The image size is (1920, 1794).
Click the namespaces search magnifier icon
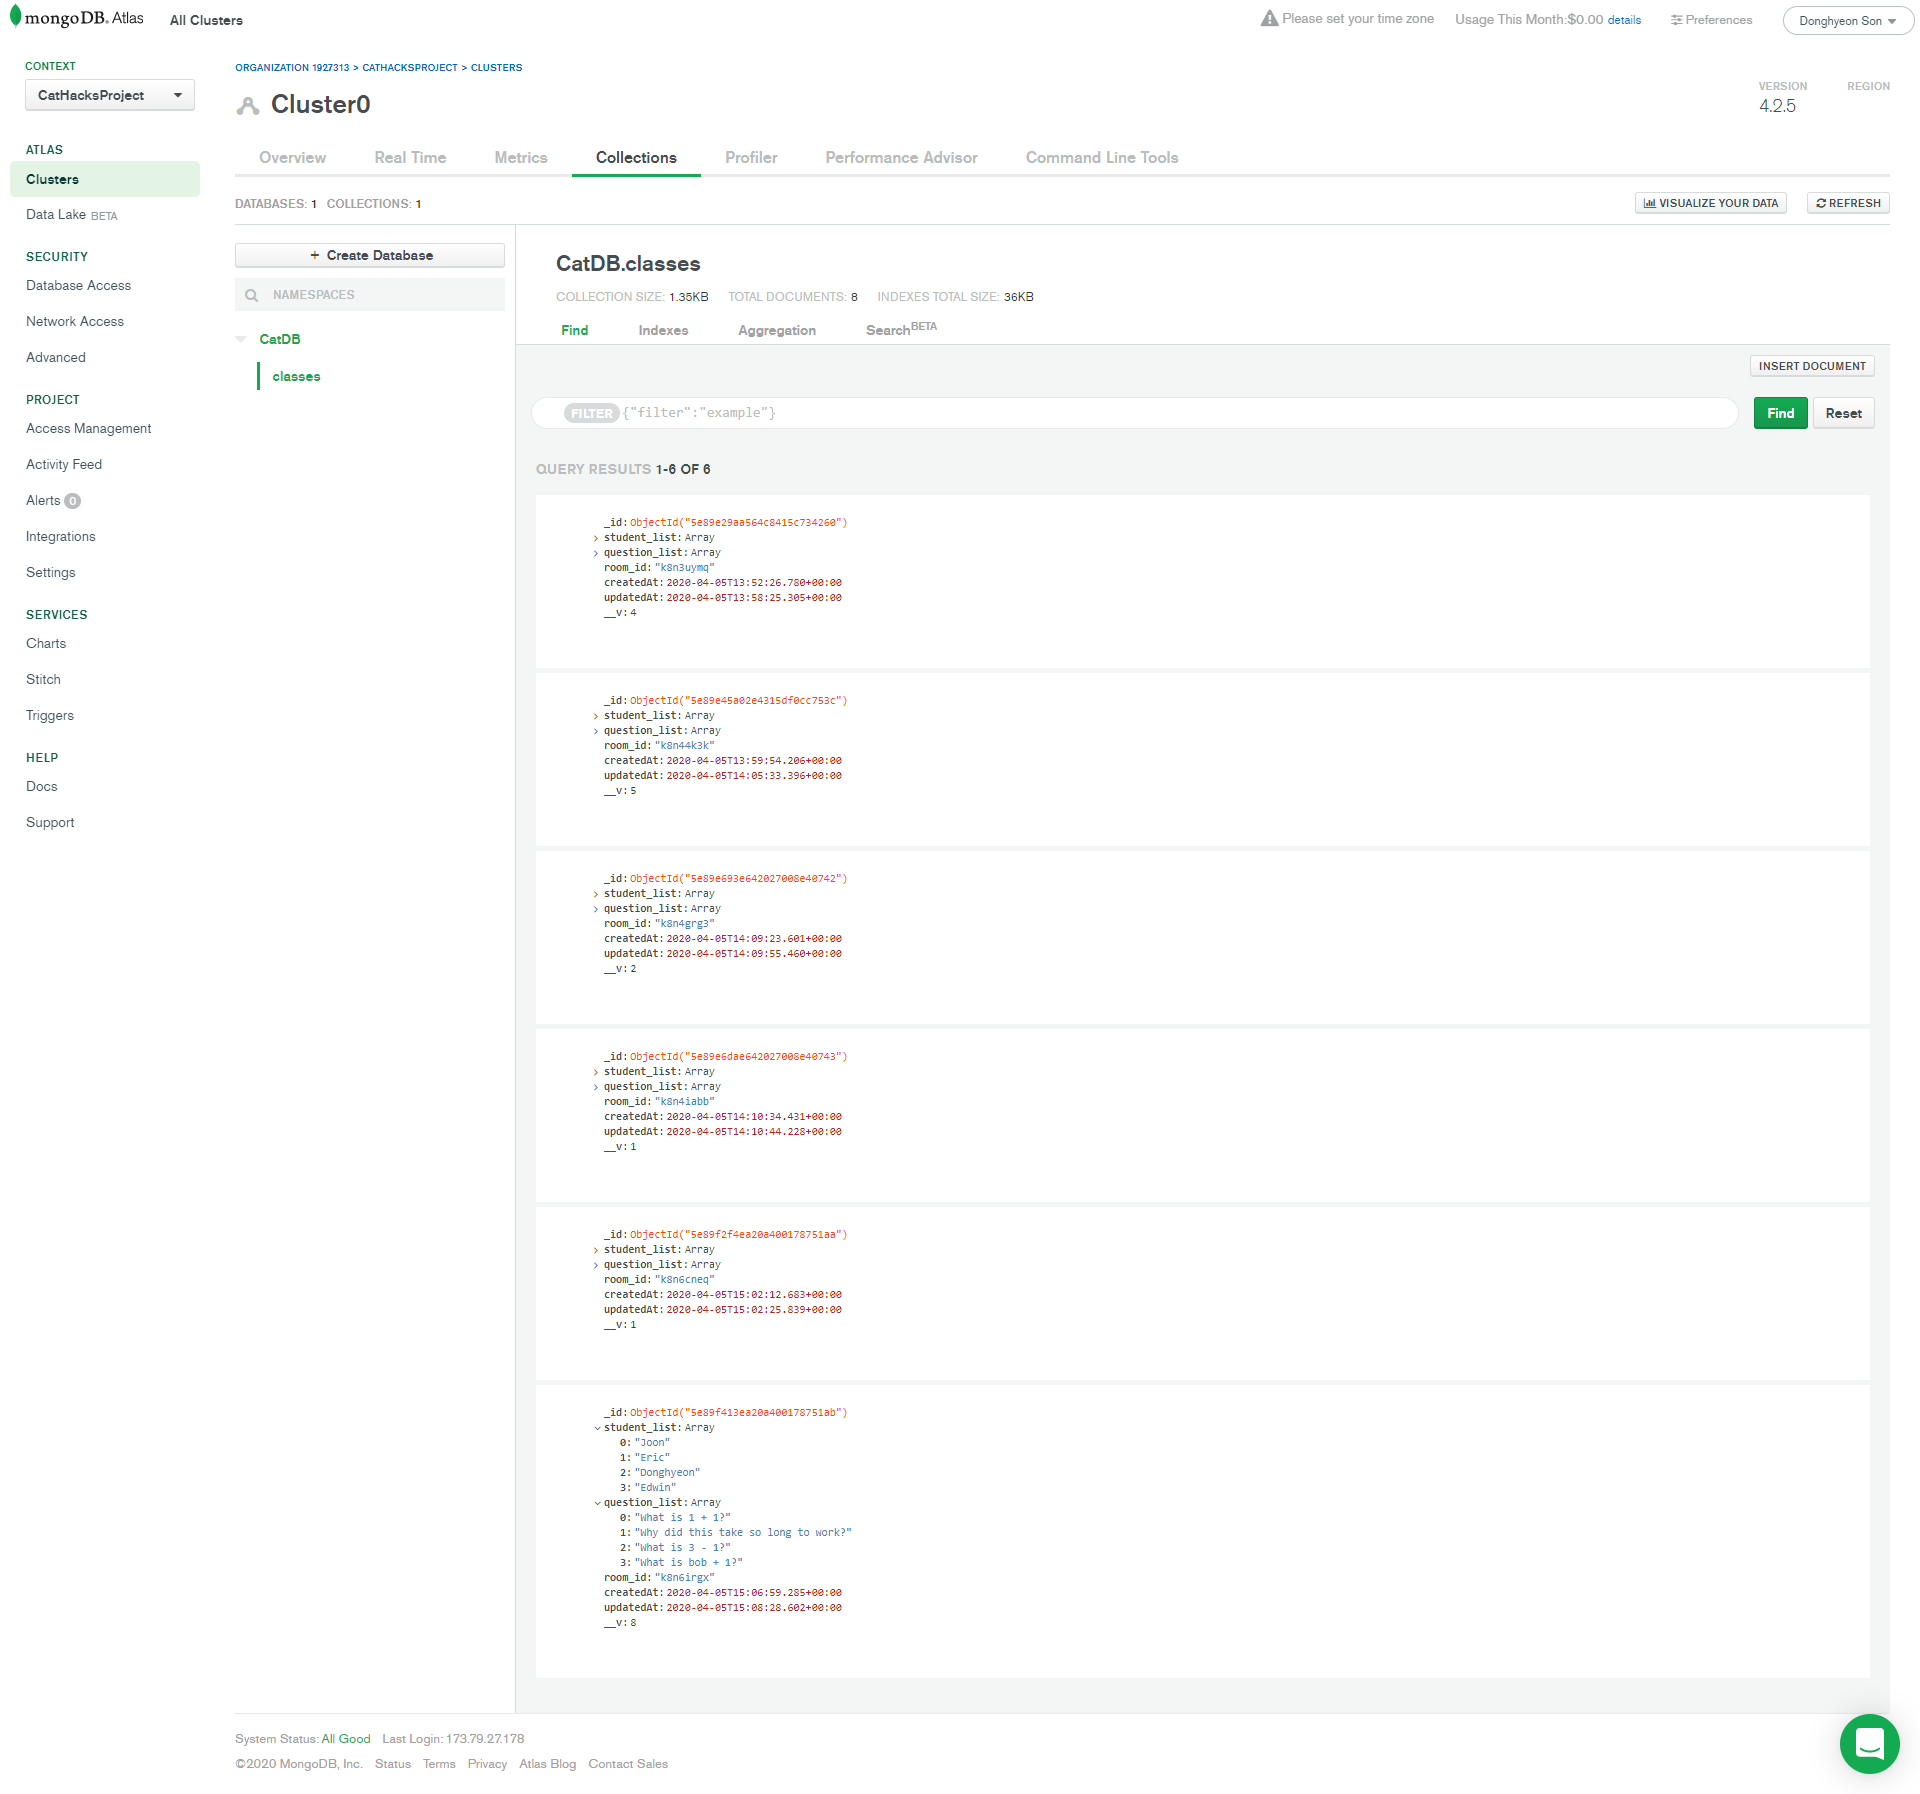[252, 295]
